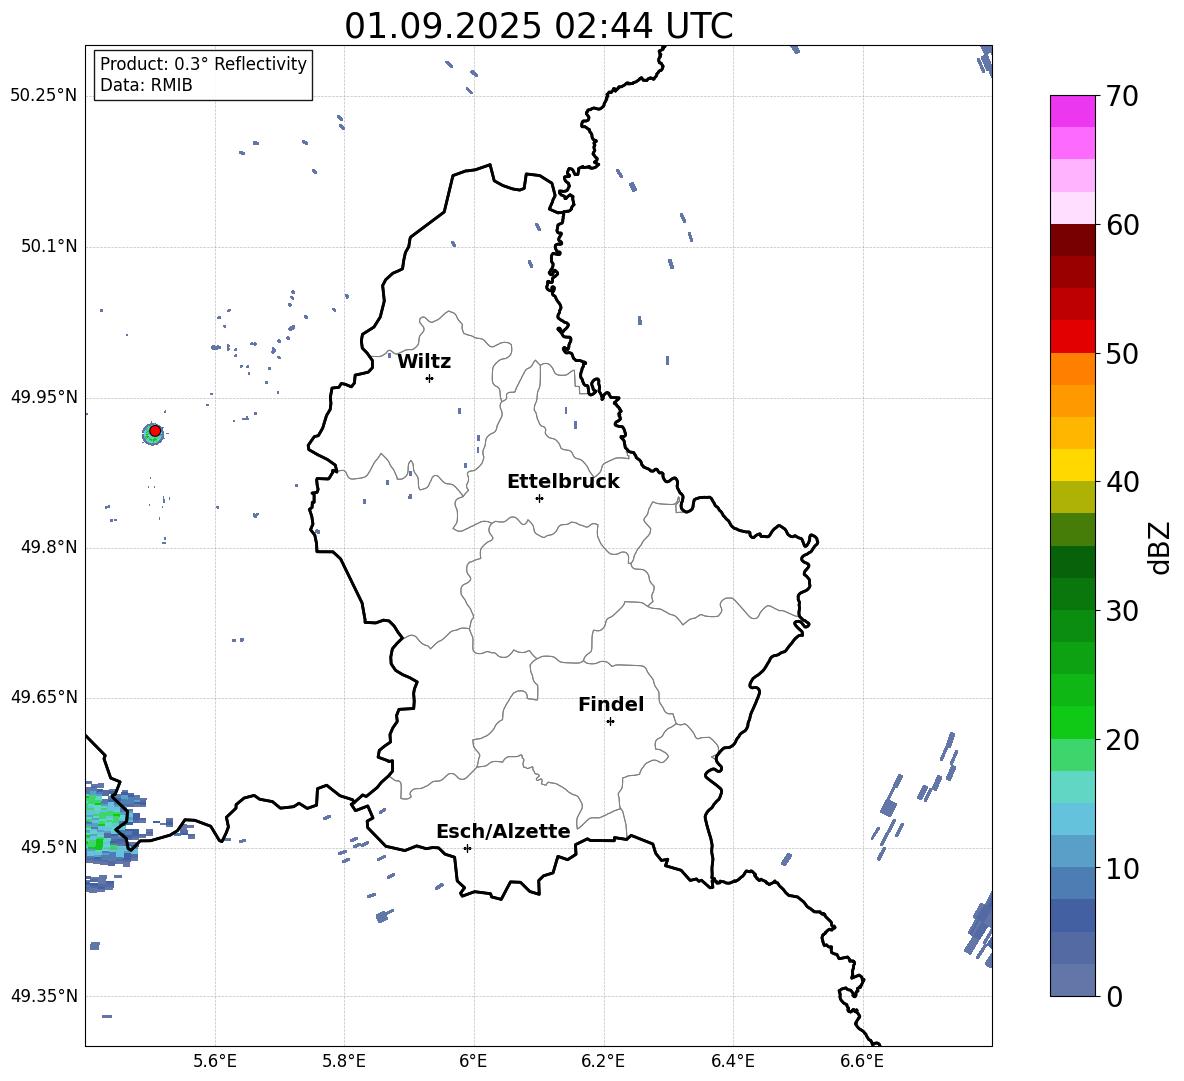The image size is (1184, 1081).
Task: Click the 6.2°E longitude tick label
Action: [603, 1061]
